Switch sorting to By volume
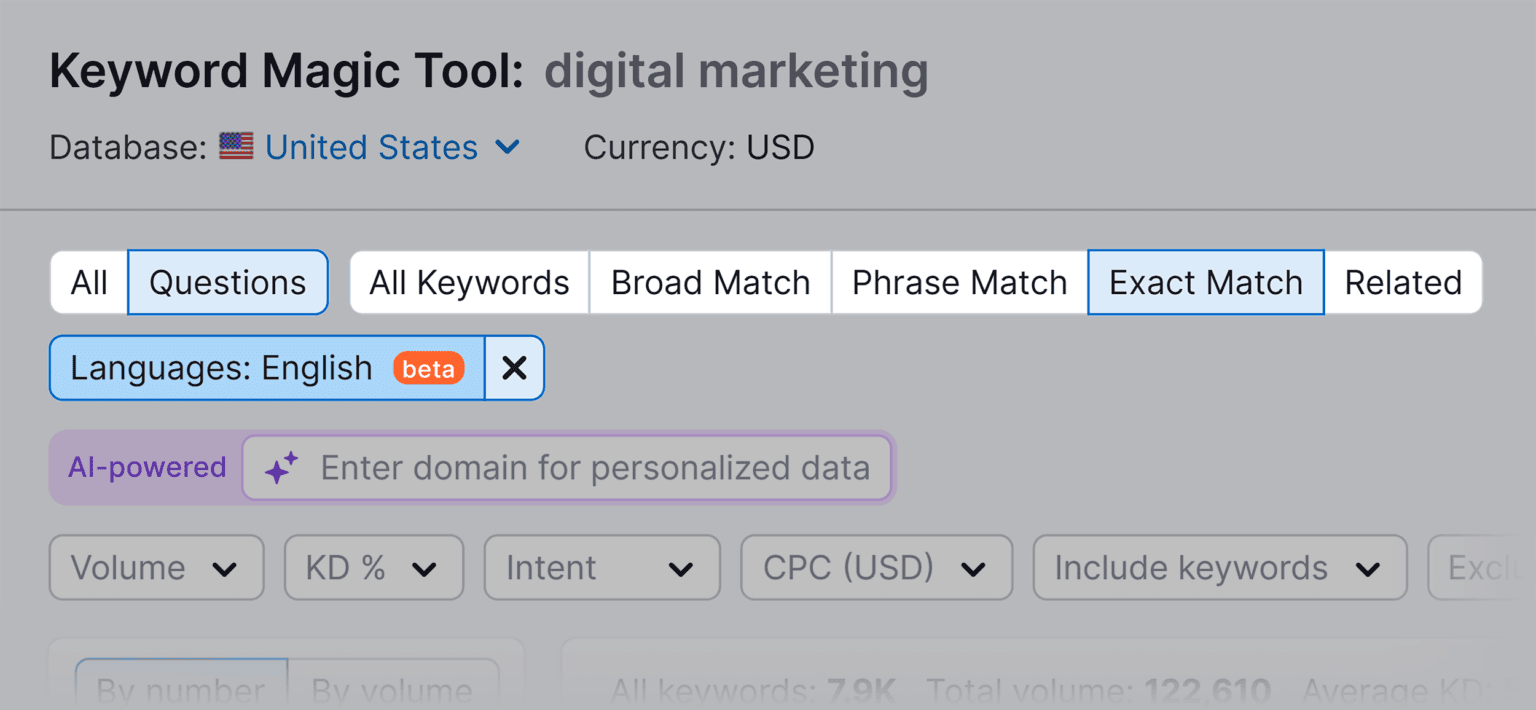Screen dimensions: 1536x710 click(x=396, y=690)
